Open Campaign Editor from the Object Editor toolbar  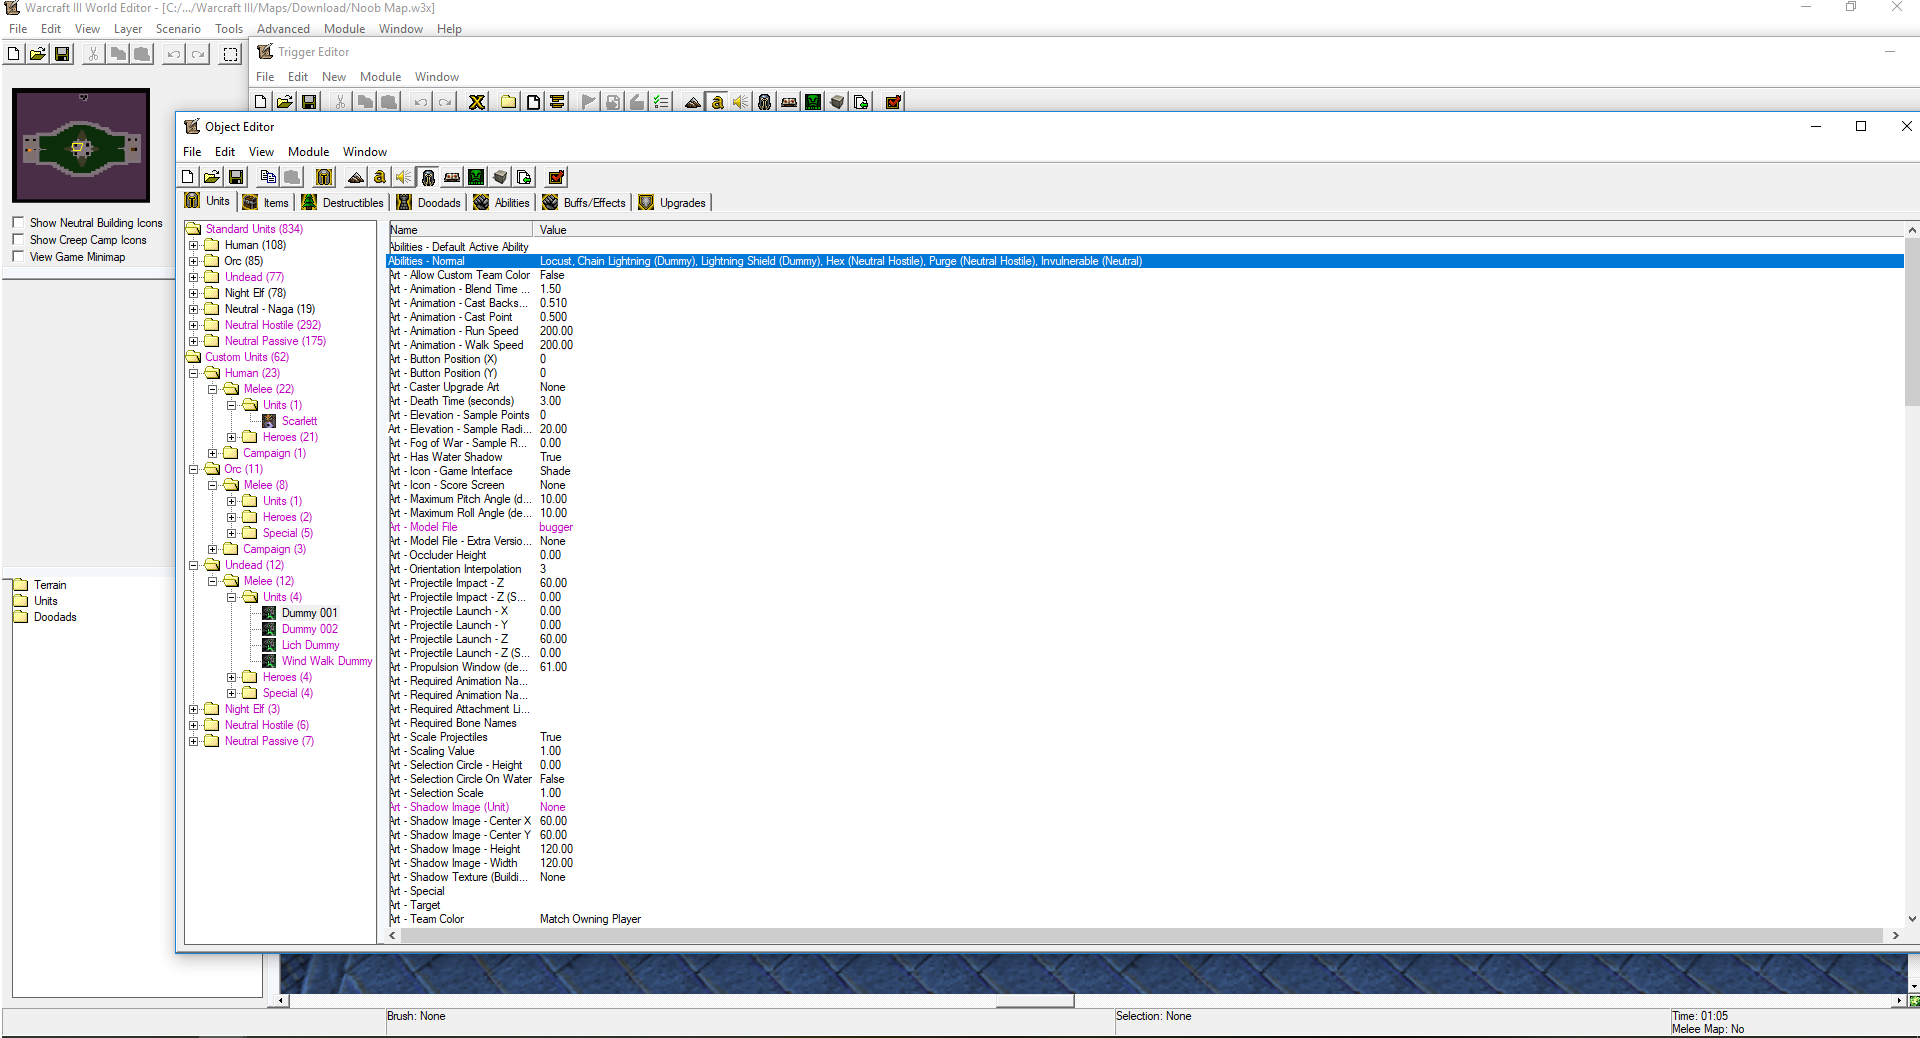coord(452,177)
